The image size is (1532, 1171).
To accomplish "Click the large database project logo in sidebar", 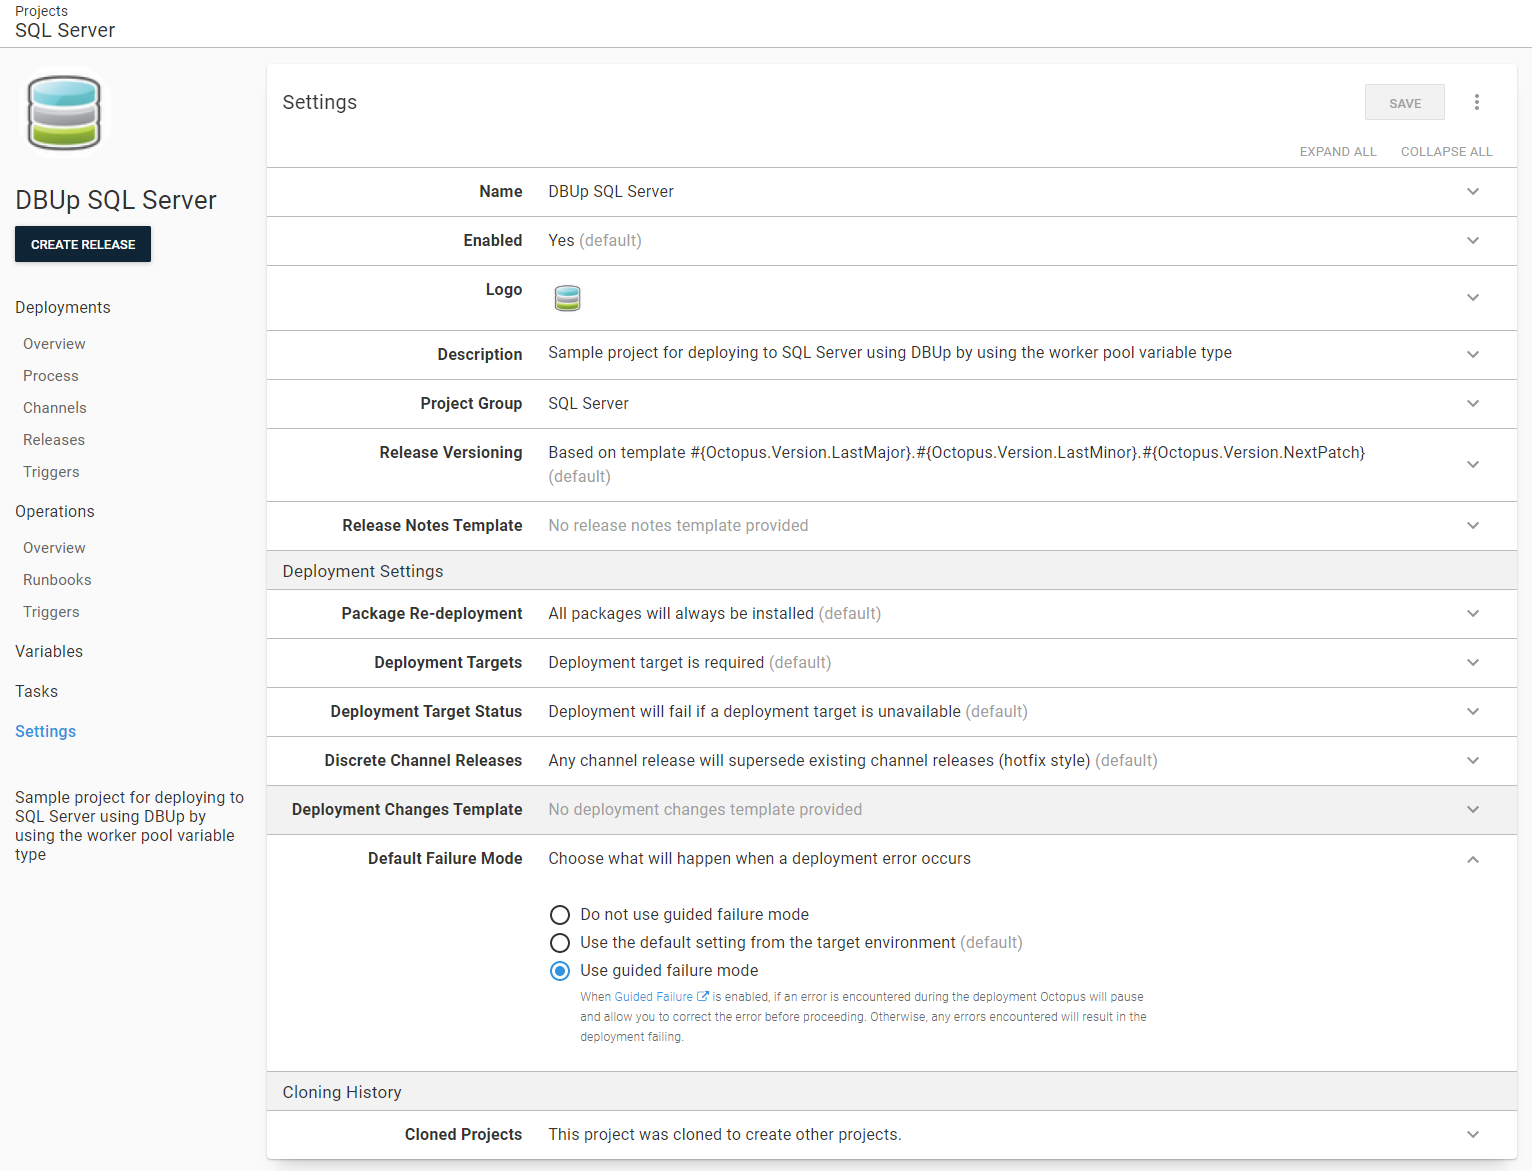I will (x=64, y=113).
